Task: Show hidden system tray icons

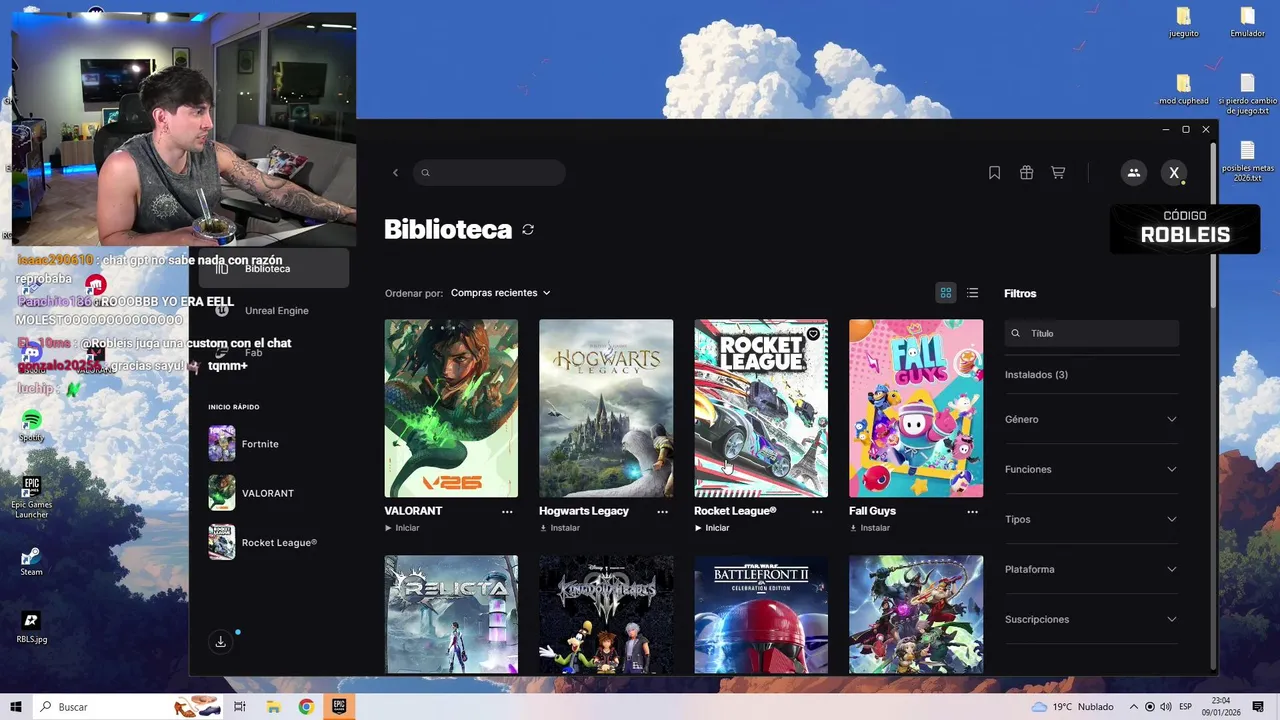Action: click(x=1134, y=707)
